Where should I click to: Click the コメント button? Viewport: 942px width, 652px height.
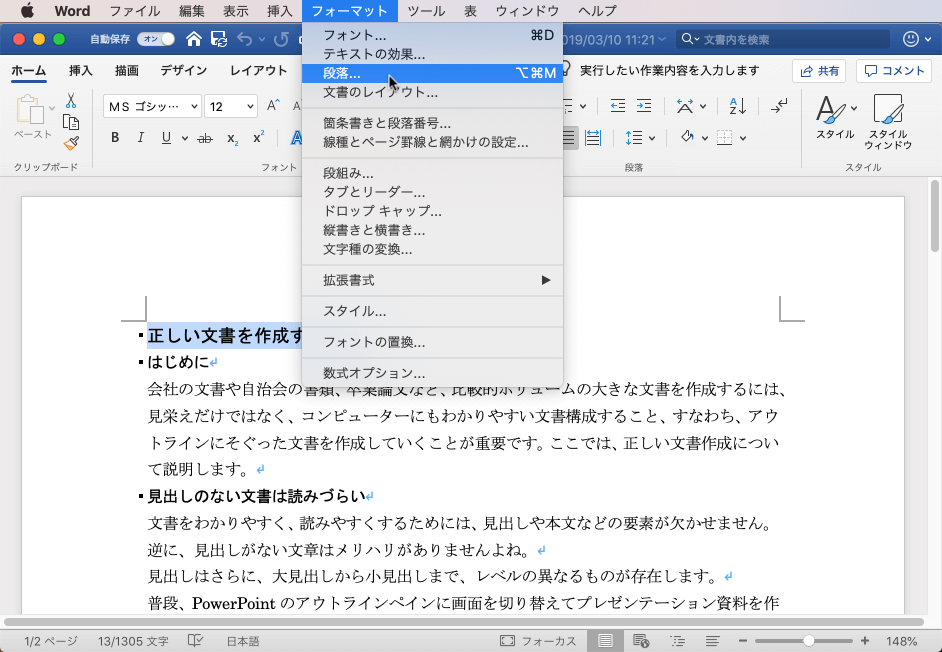coord(894,71)
